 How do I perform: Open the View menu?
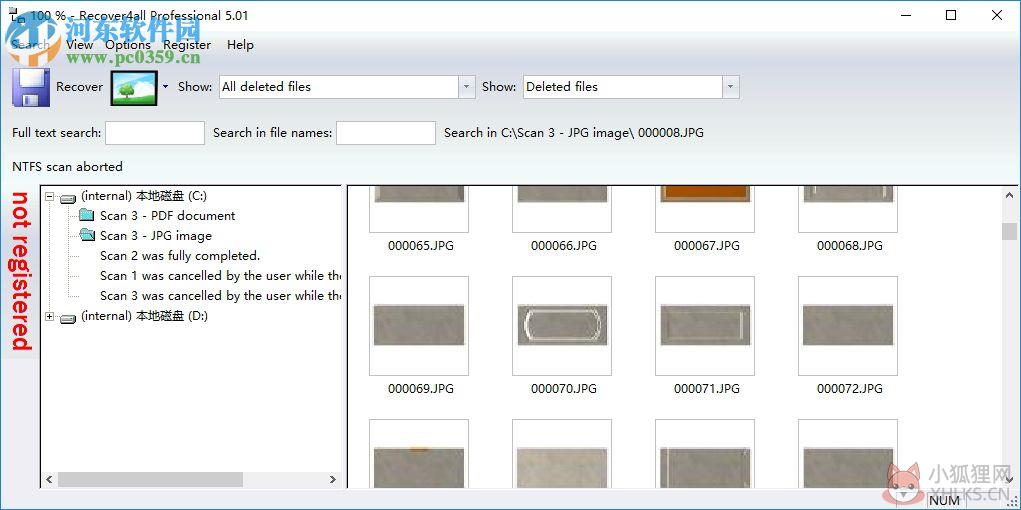click(x=79, y=45)
